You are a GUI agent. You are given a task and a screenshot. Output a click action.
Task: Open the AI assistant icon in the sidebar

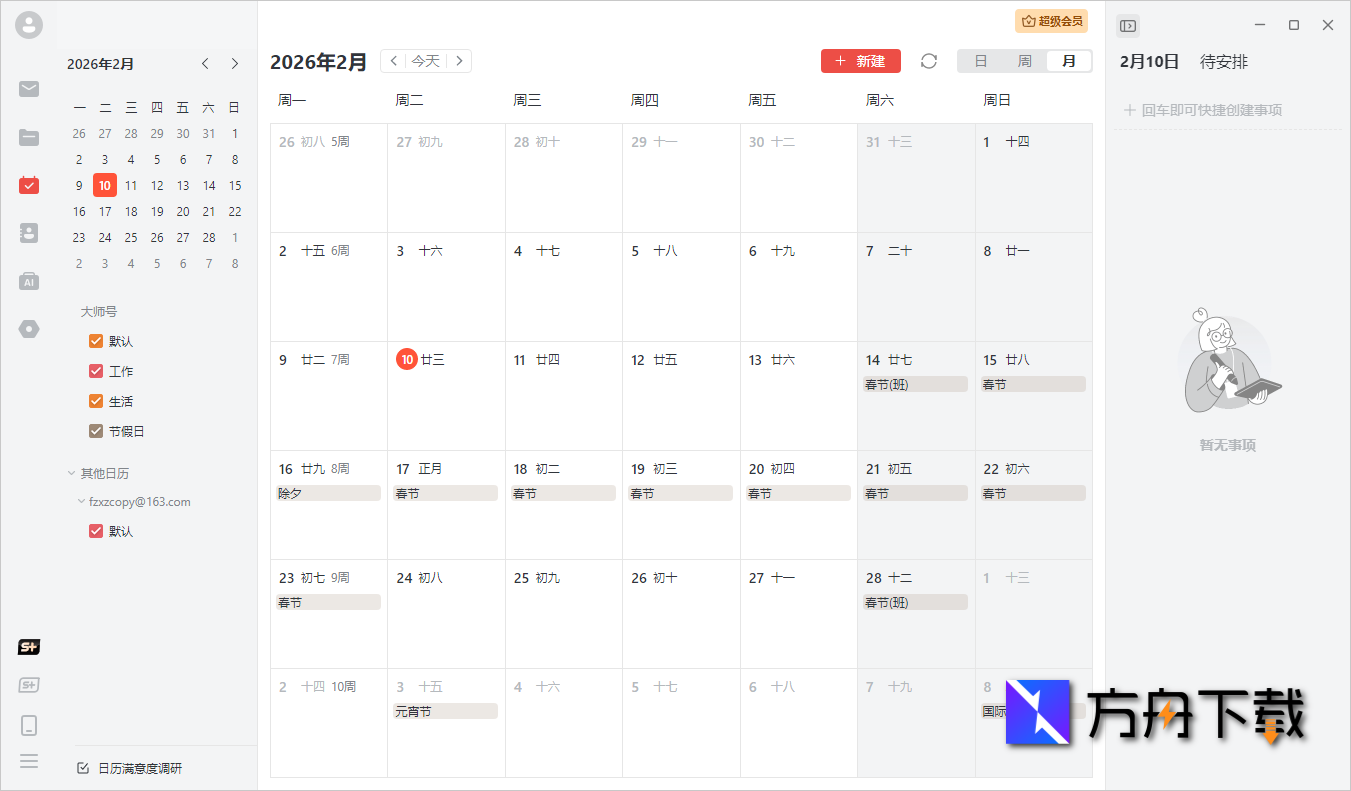28,281
